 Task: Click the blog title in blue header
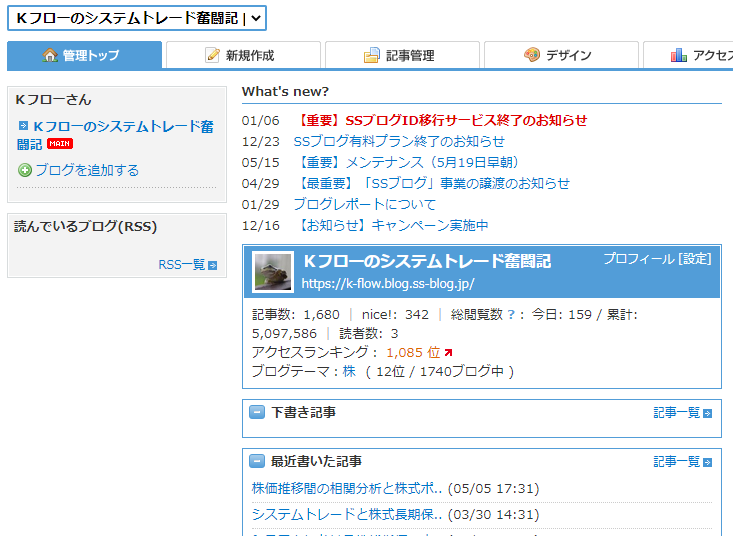tap(427, 261)
